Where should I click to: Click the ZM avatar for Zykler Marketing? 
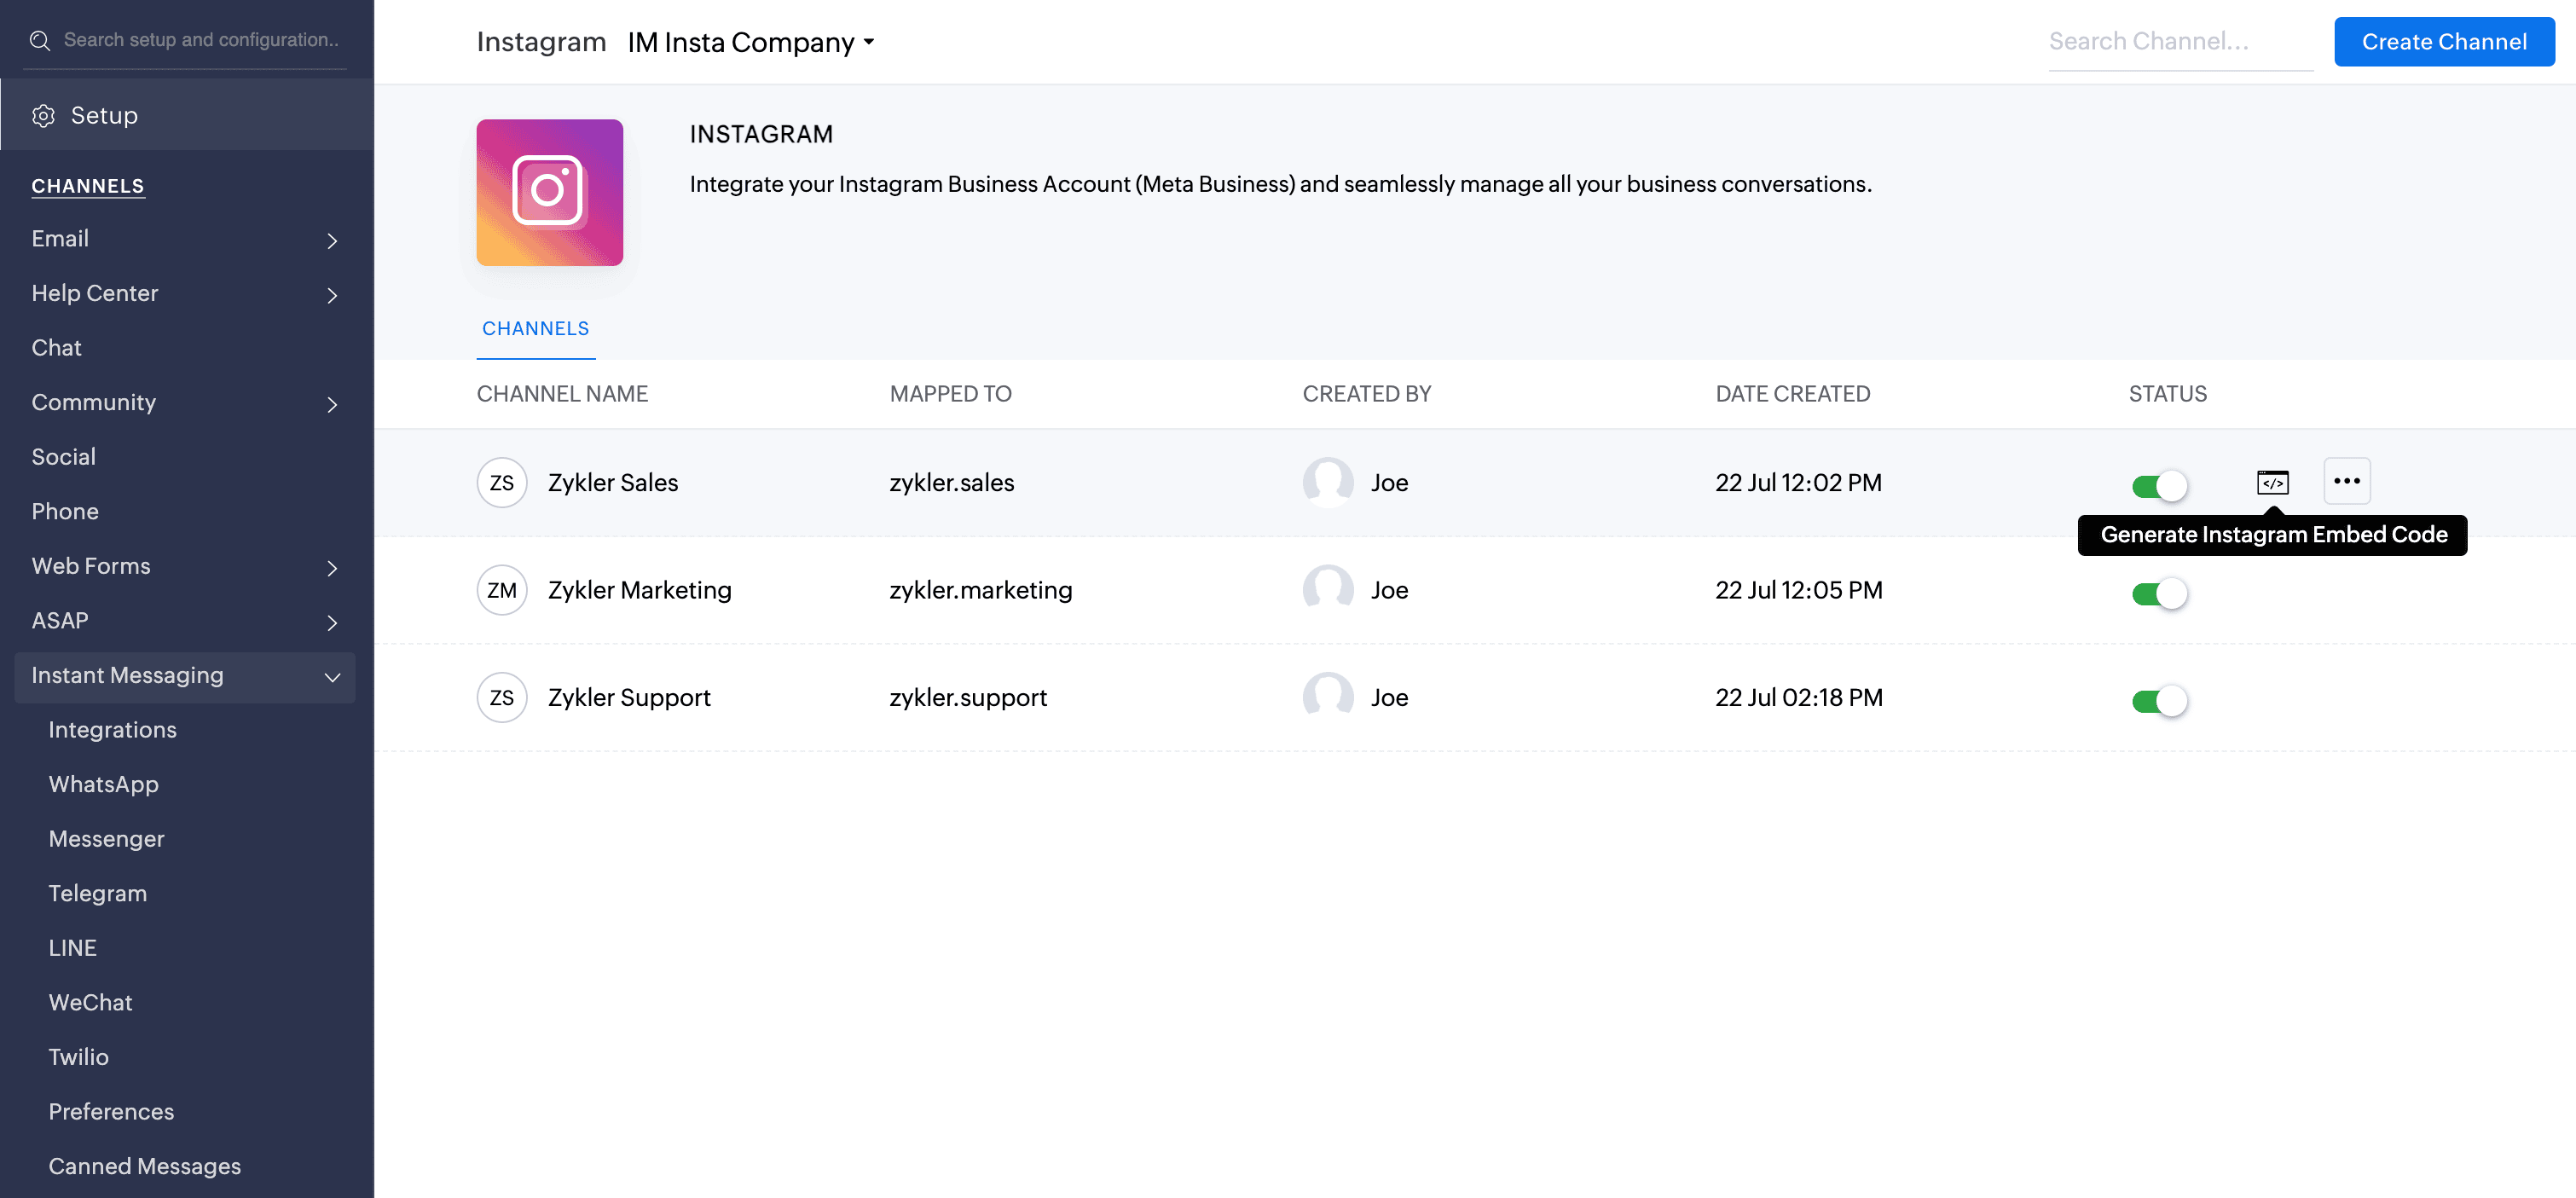[501, 590]
